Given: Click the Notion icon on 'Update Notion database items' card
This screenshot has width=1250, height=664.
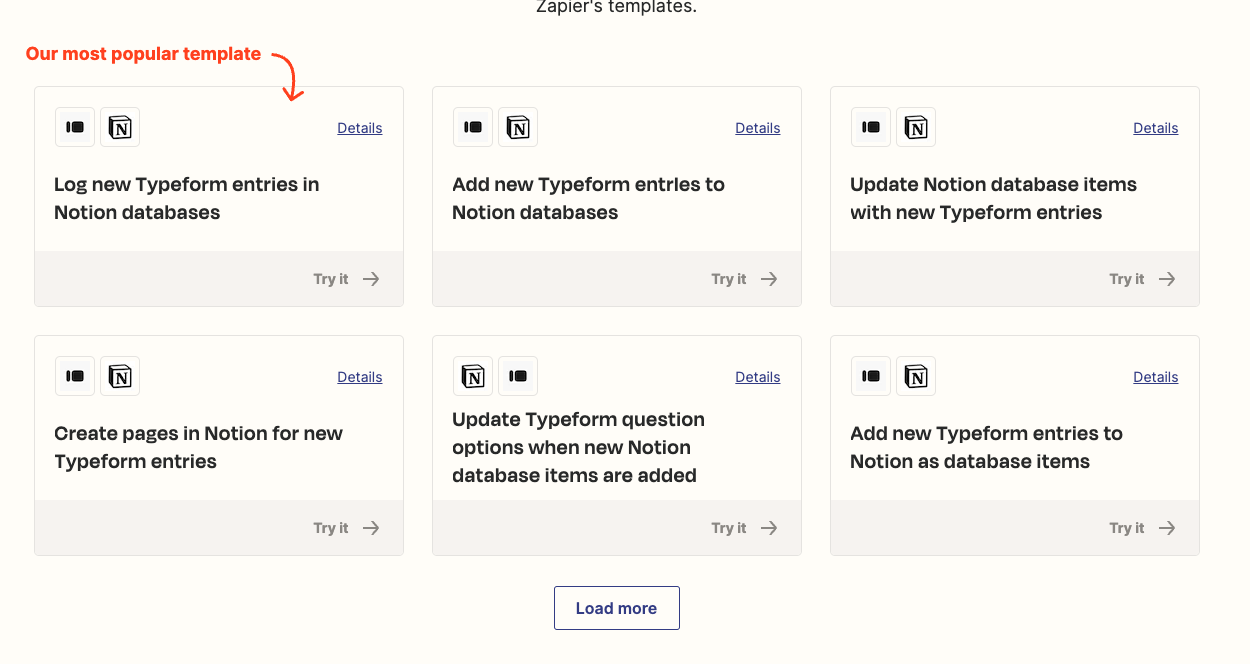Looking at the screenshot, I should point(916,127).
